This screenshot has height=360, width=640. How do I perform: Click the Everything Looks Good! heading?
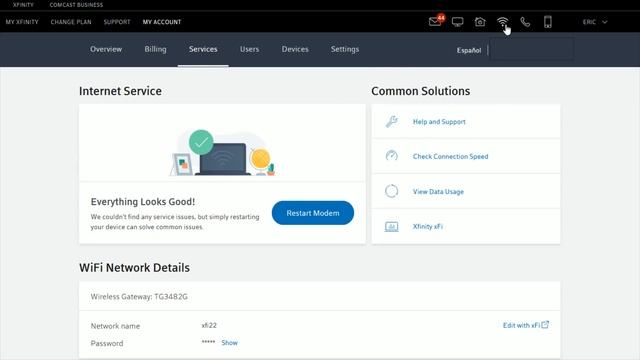[x=143, y=202]
